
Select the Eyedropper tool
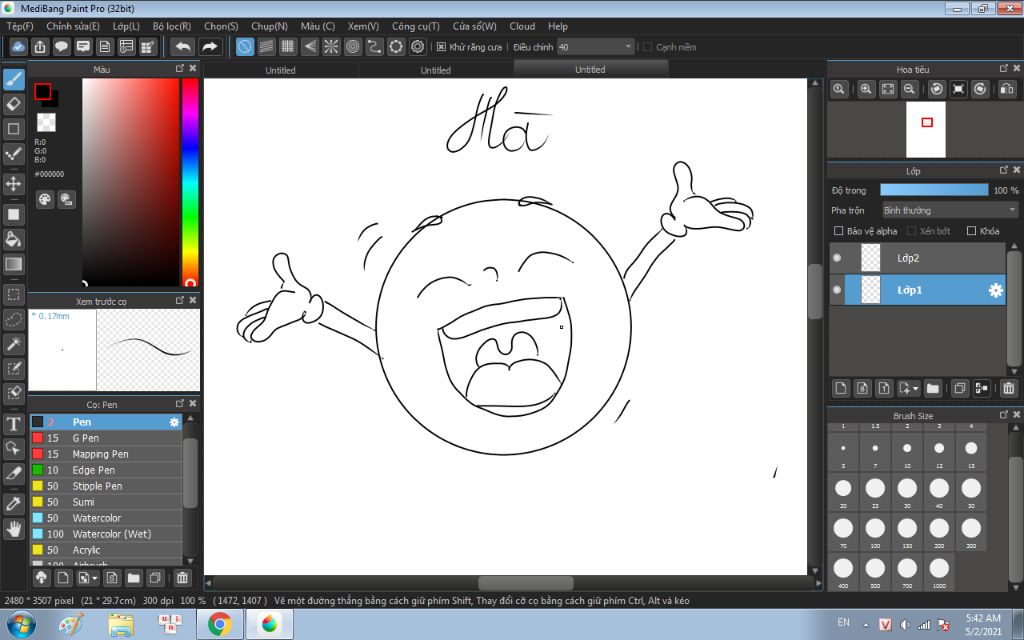[14, 504]
